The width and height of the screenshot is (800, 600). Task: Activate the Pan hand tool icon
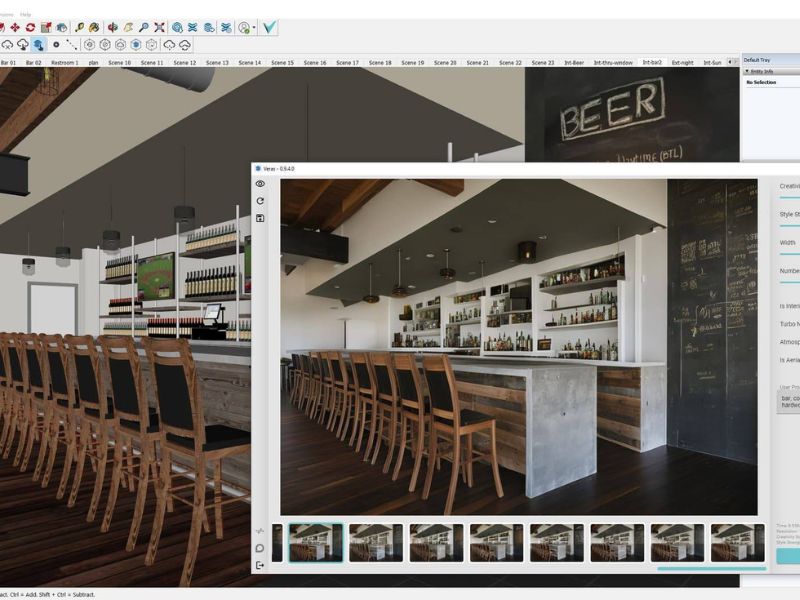point(128,28)
